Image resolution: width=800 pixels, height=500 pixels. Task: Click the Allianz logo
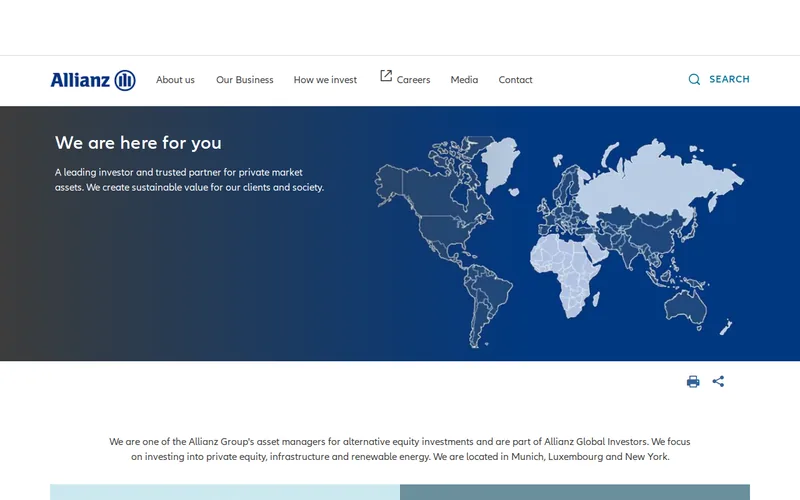[x=93, y=80]
